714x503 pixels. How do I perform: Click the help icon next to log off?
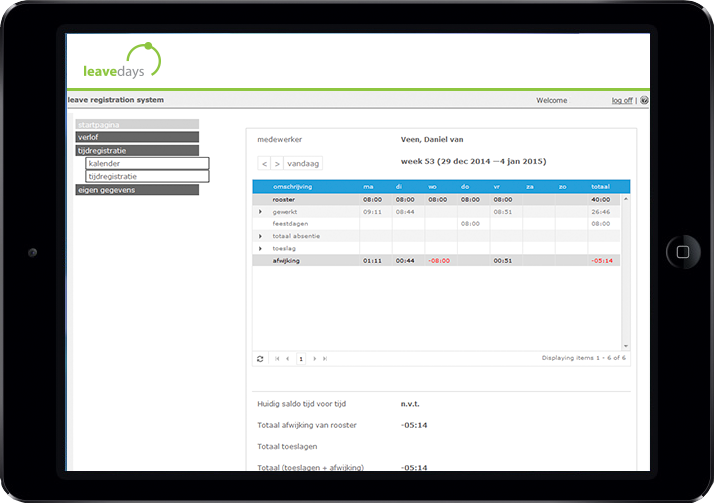tap(644, 100)
